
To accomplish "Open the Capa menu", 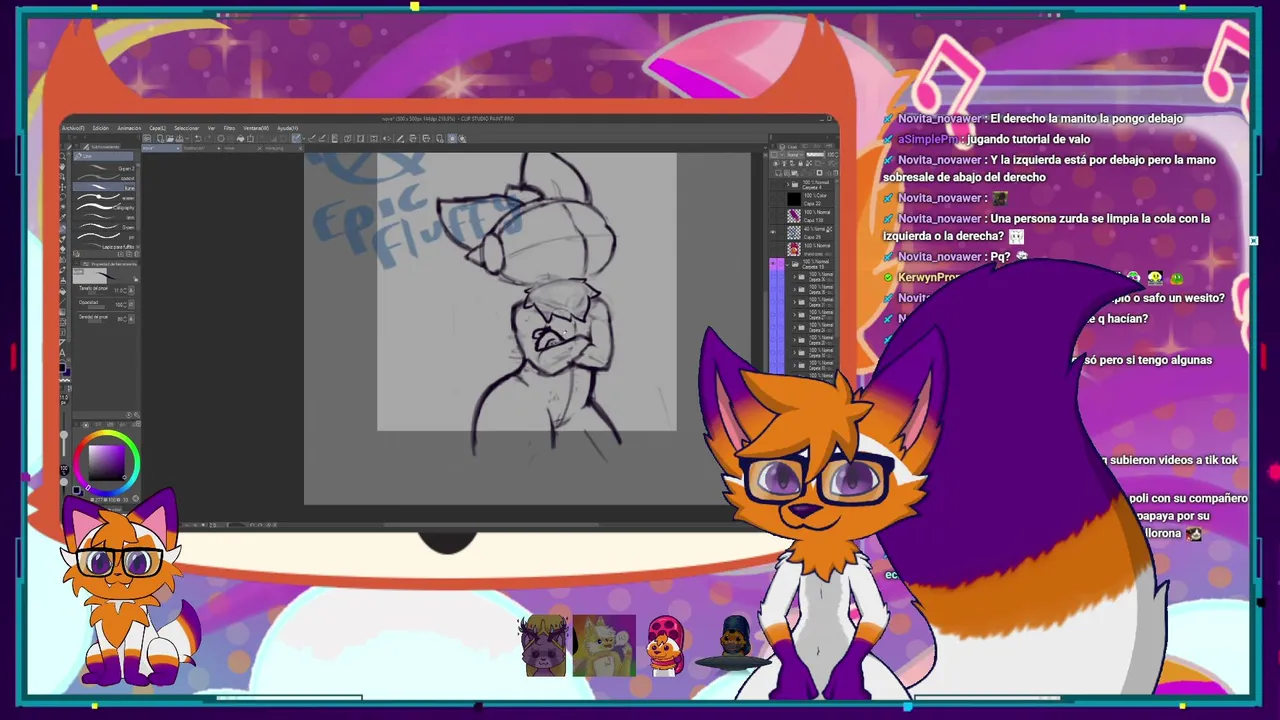I will pos(157,128).
